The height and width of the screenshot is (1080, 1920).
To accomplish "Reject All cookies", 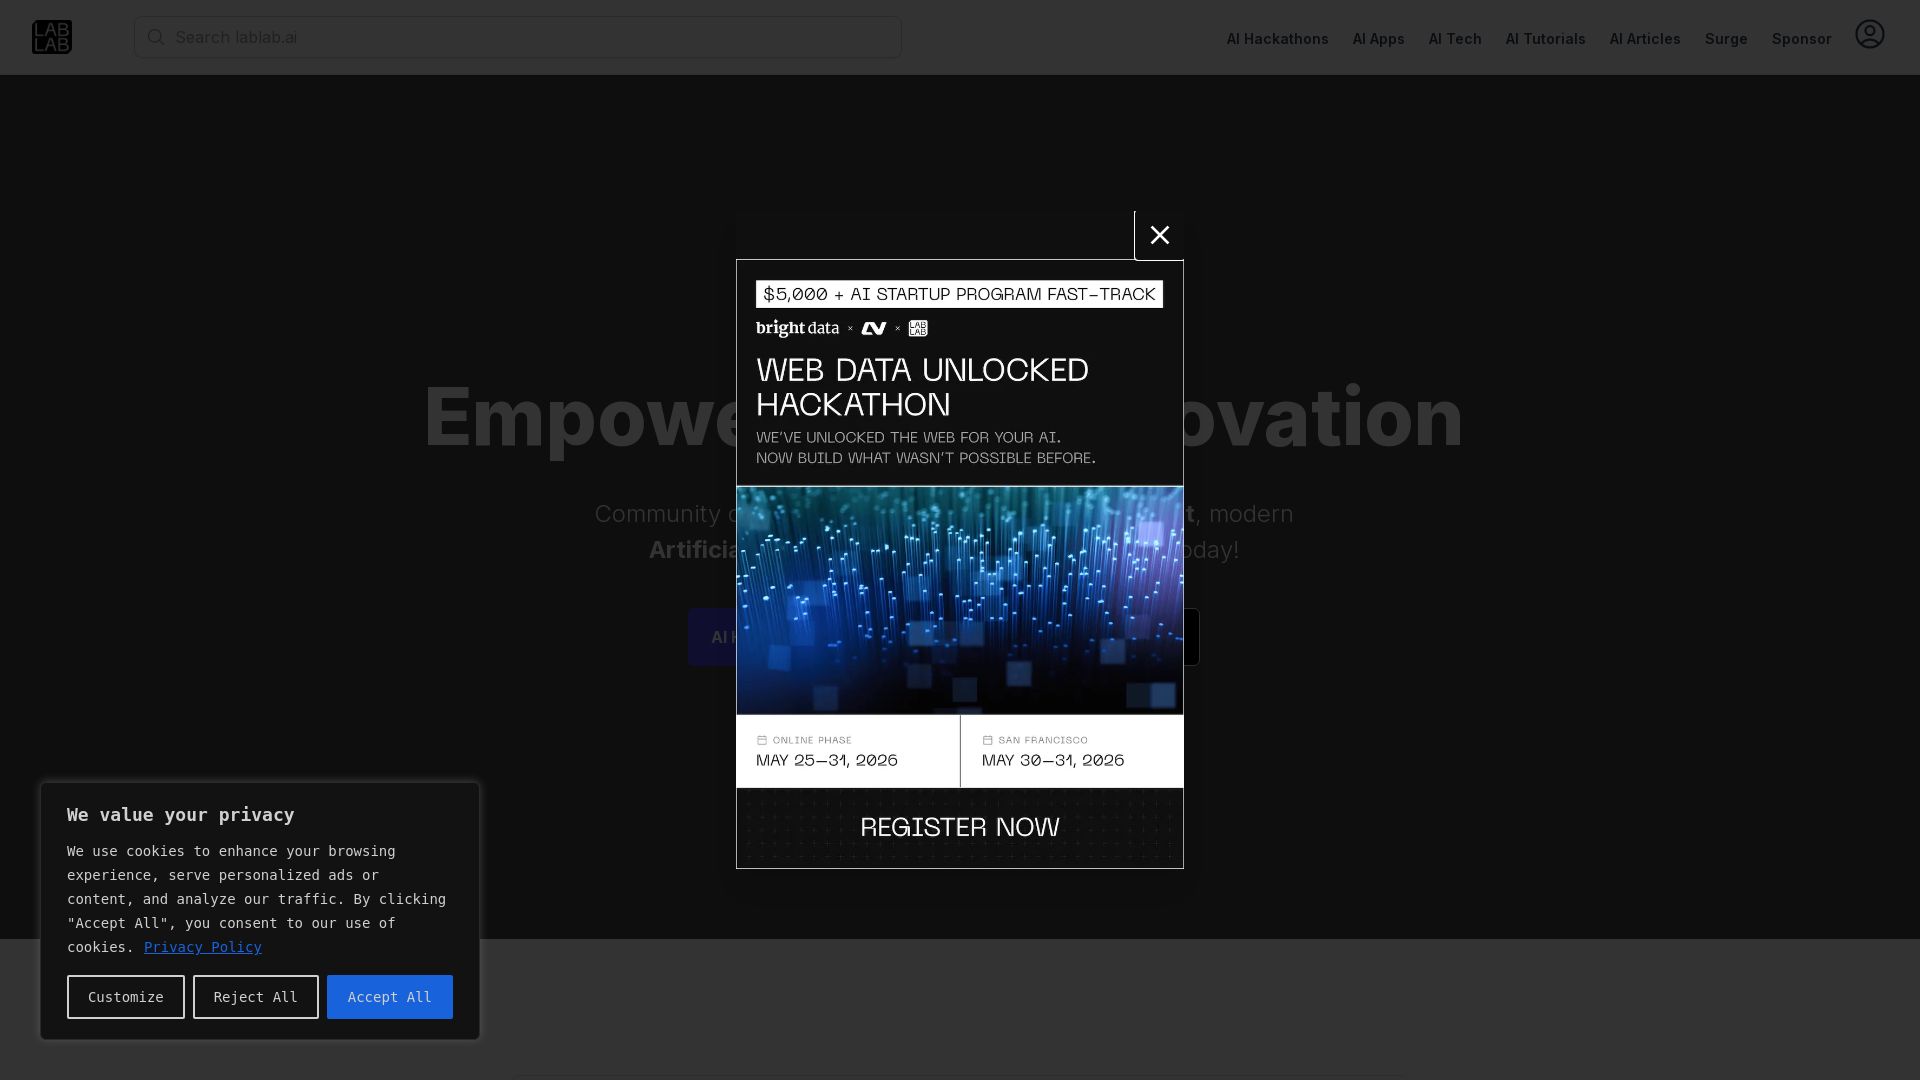I will pos(256,997).
